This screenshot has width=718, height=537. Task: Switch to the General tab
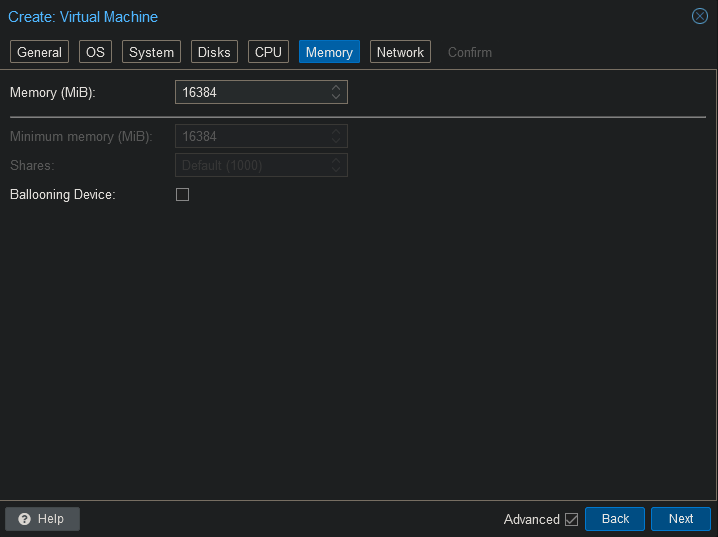[40, 52]
